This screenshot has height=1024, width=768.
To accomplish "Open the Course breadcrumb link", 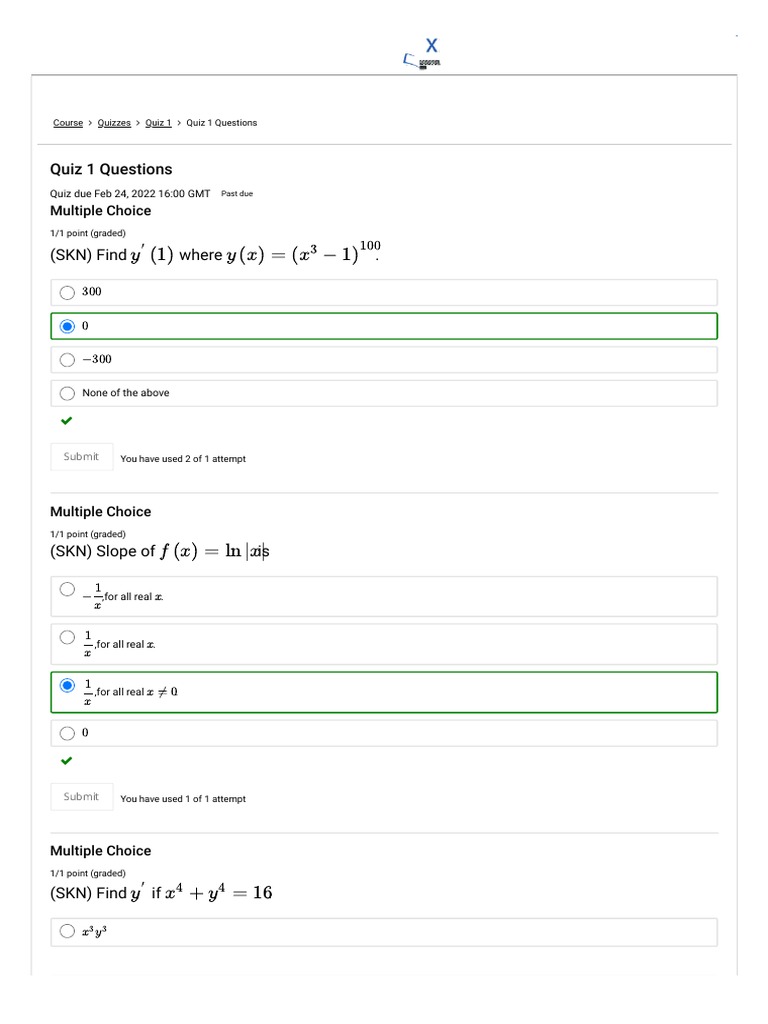I will (x=68, y=123).
